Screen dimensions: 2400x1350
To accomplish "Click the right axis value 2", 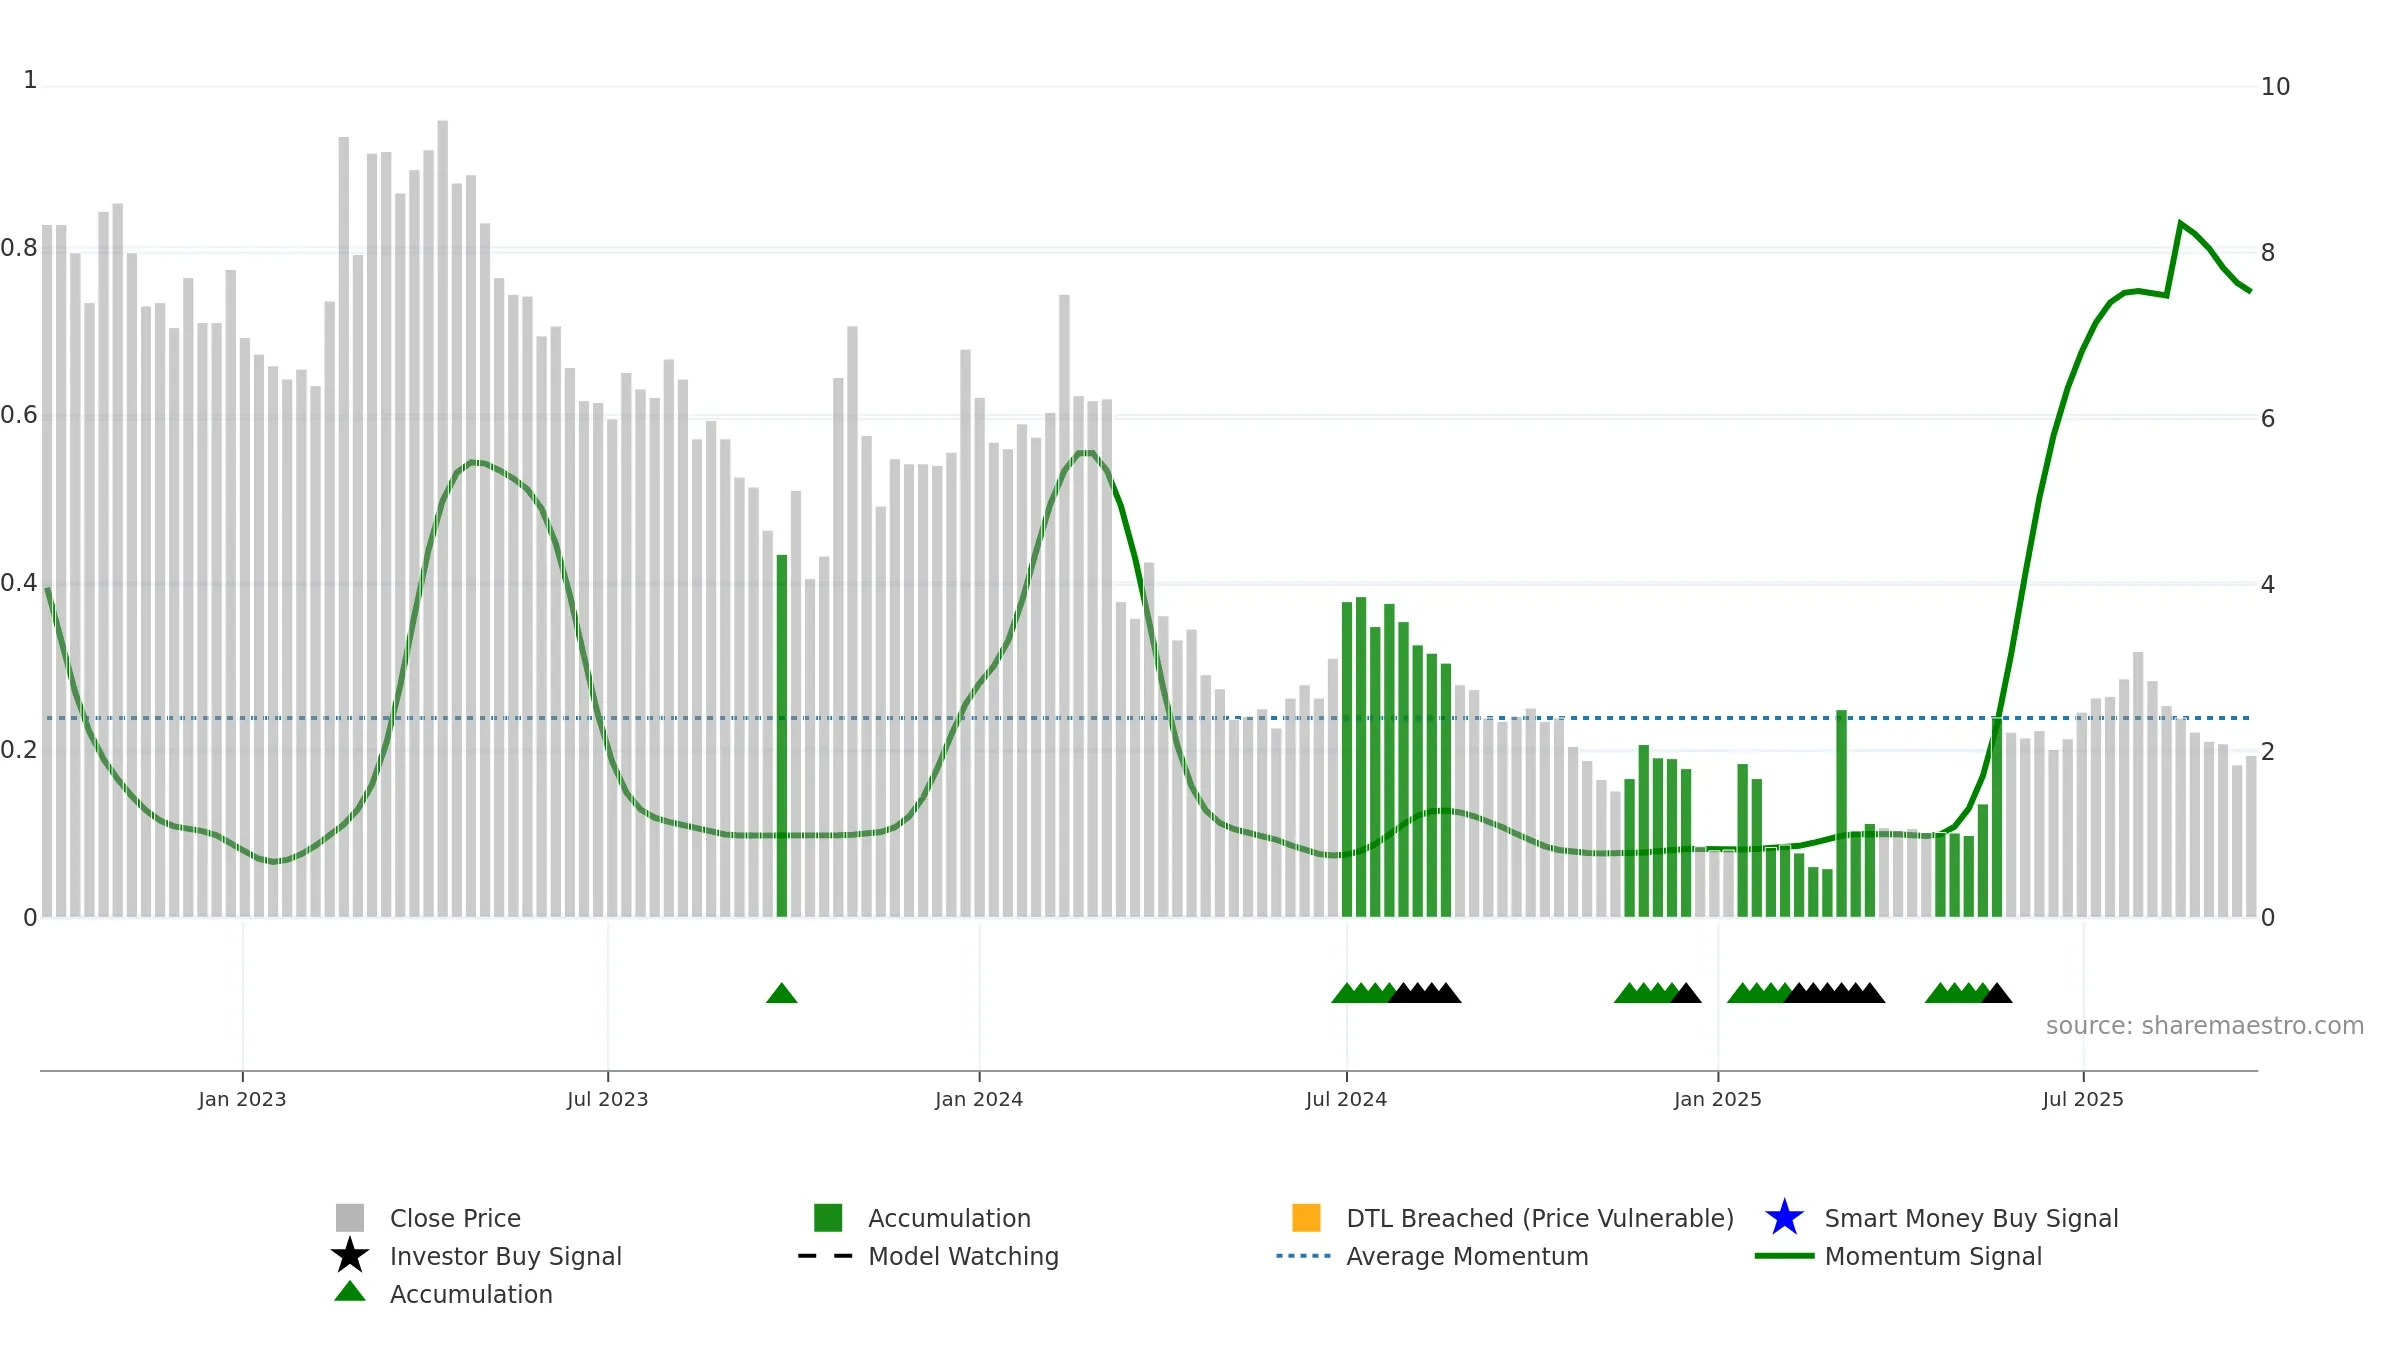I will 2268,752.
